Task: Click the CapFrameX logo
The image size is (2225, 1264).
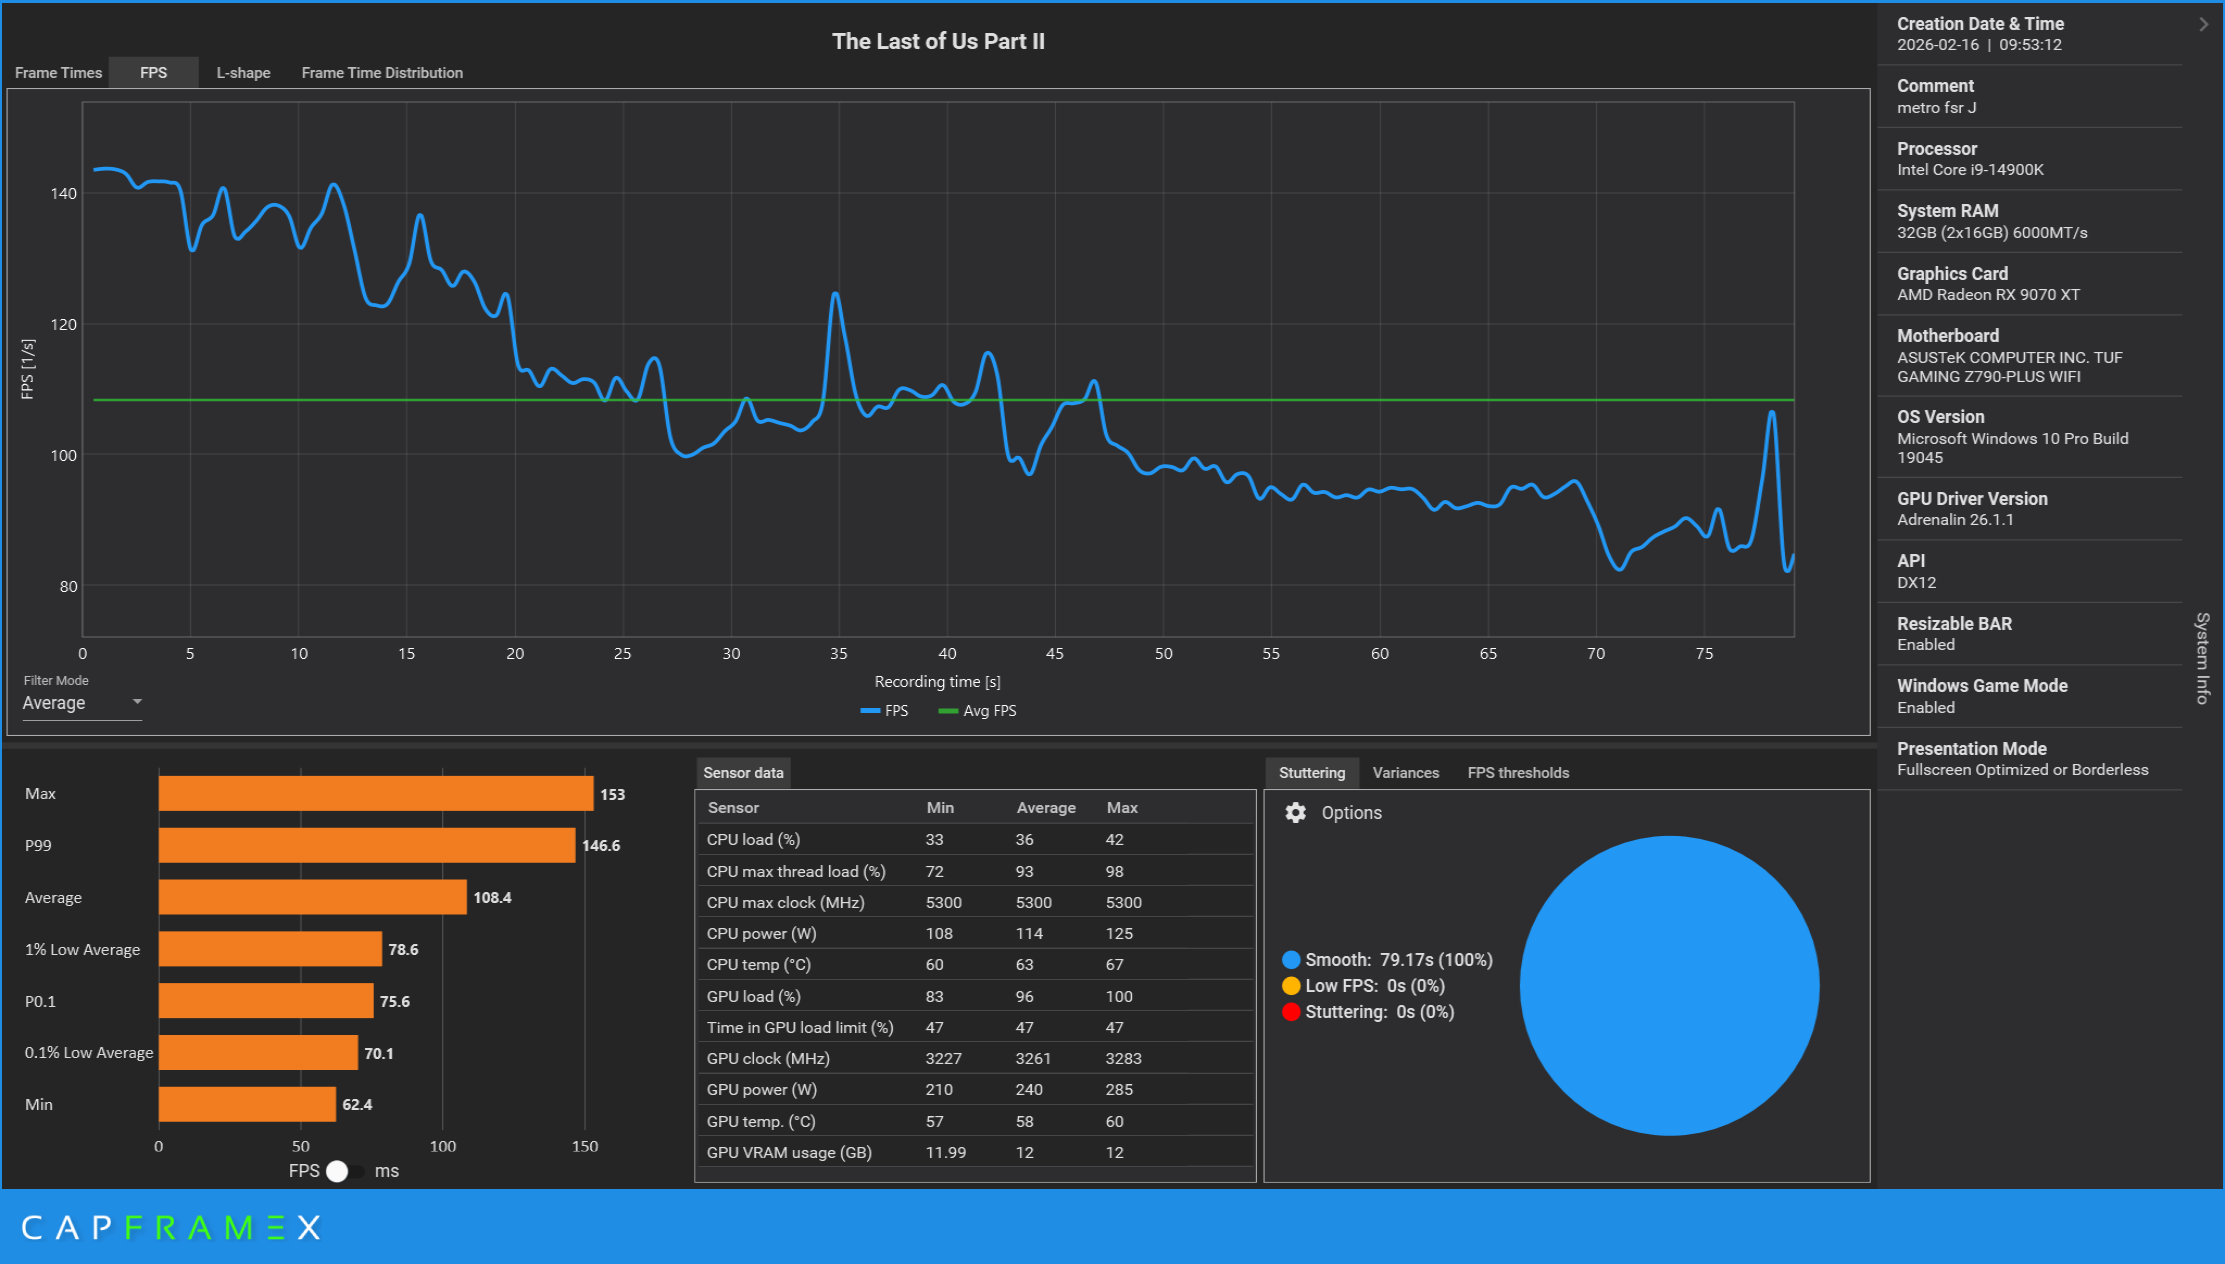Action: [171, 1227]
